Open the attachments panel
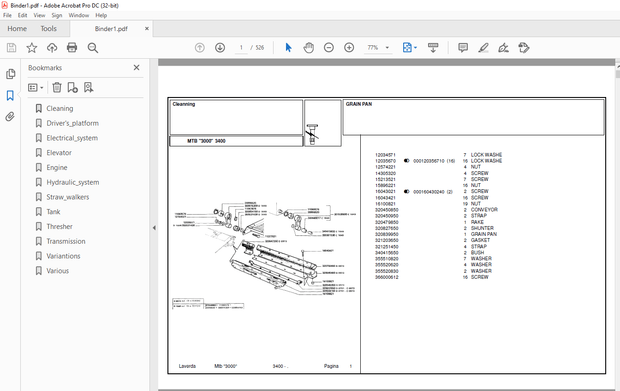 click(x=10, y=117)
